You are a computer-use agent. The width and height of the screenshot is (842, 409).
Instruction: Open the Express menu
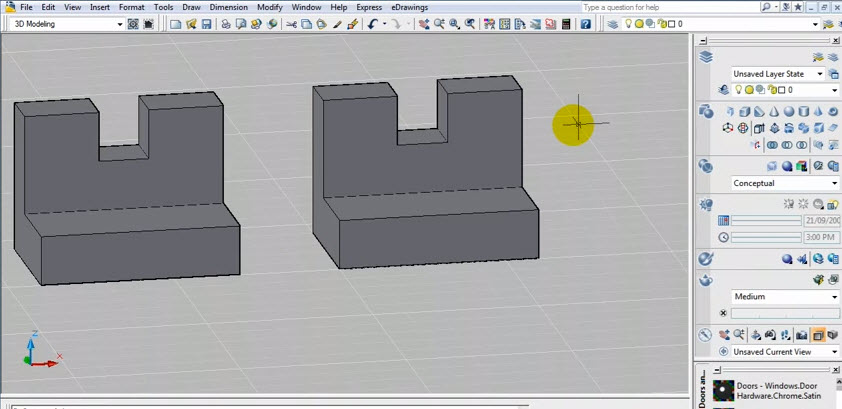tap(369, 8)
